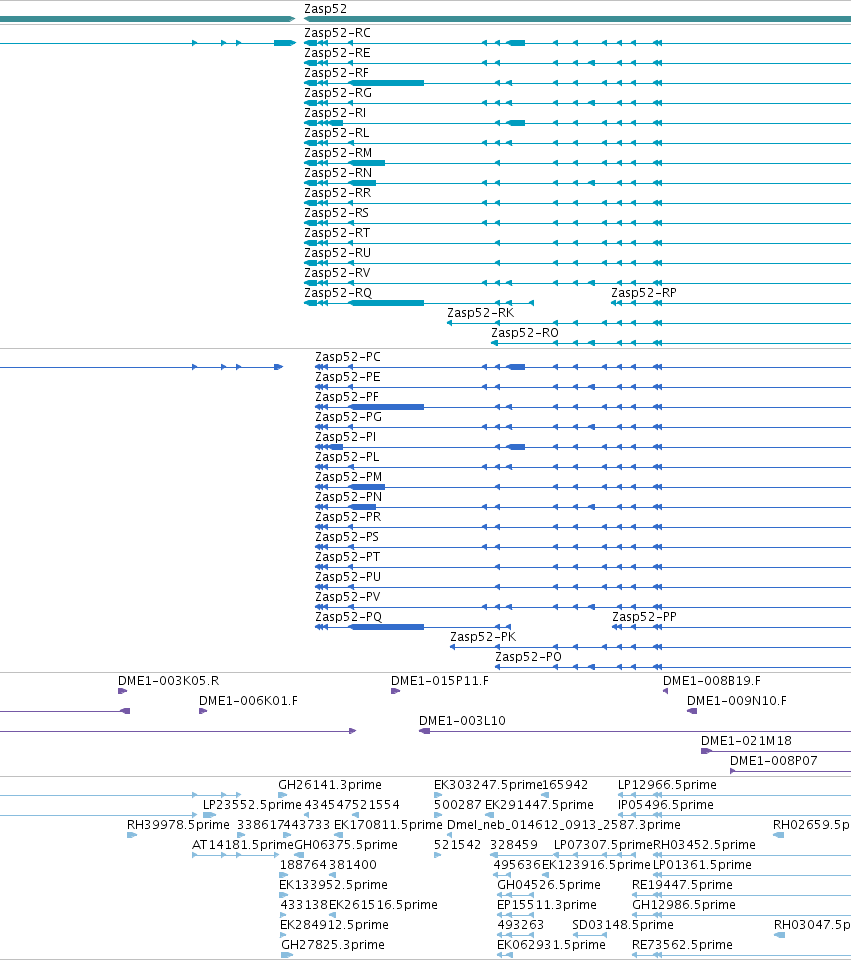
Task: Click the DME1-003K05.R clone label
Action: coord(168,681)
